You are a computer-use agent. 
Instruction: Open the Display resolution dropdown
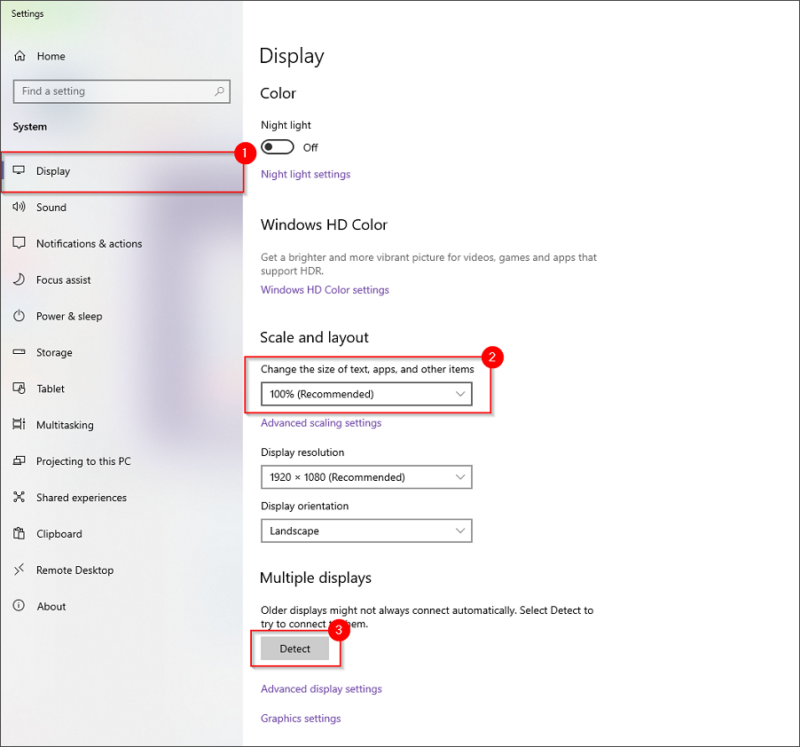point(366,477)
